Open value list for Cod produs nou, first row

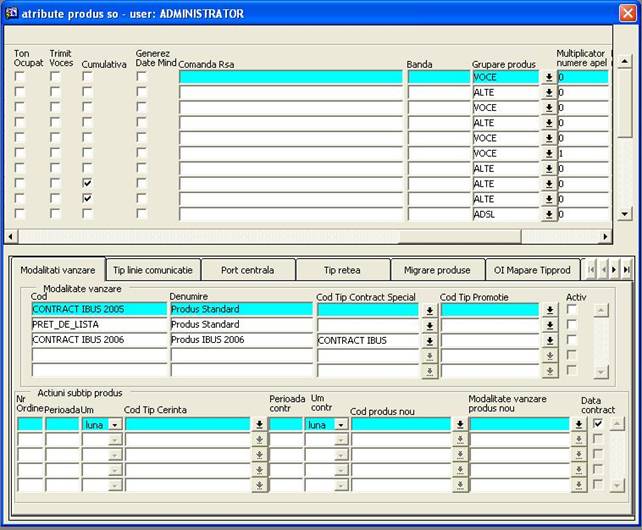459,425
